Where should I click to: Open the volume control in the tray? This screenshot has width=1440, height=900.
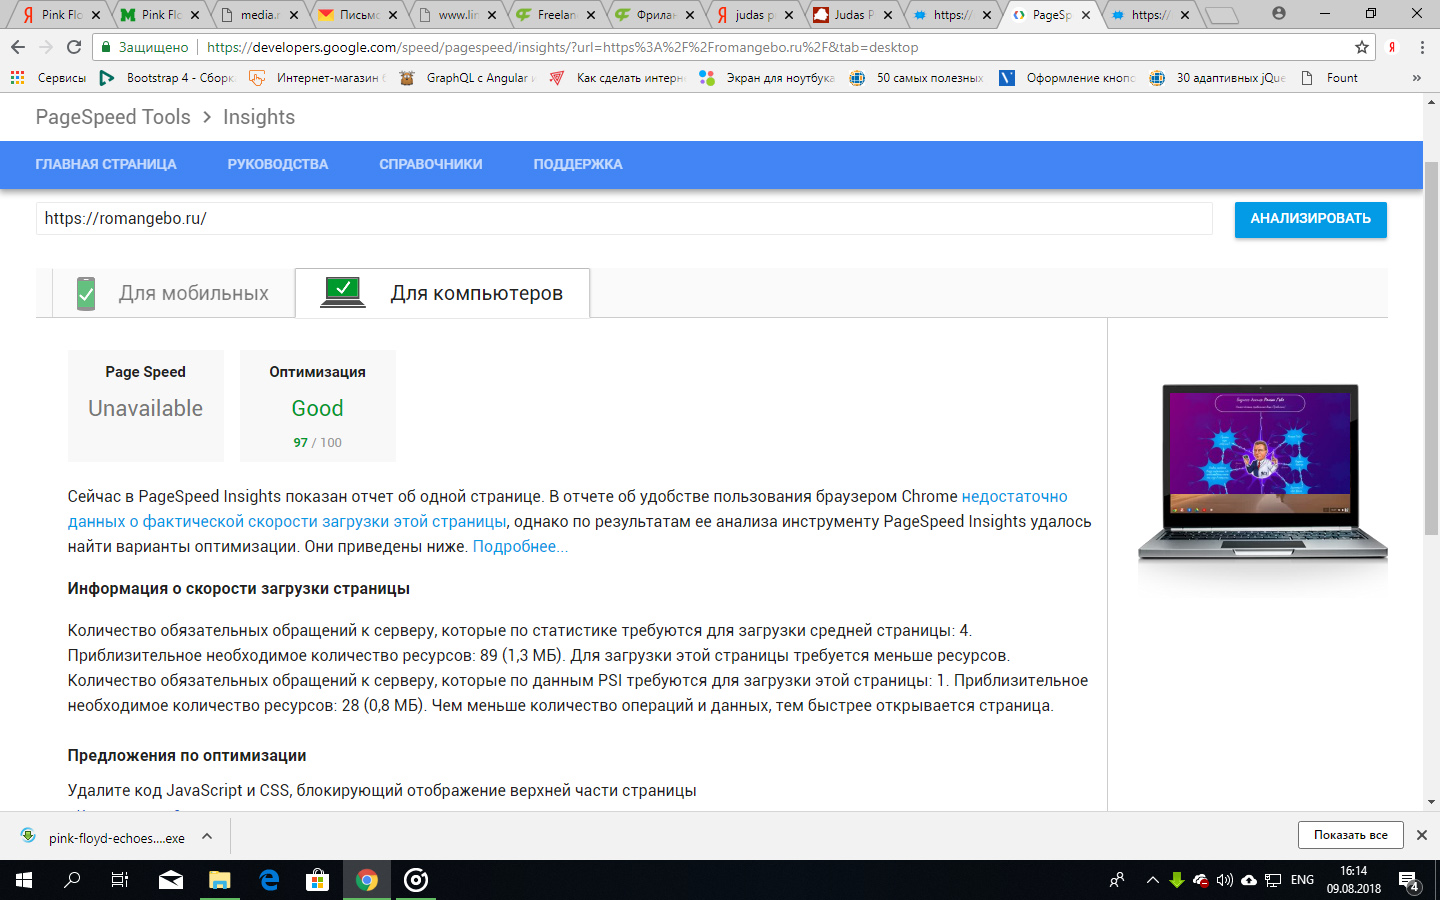1225,880
